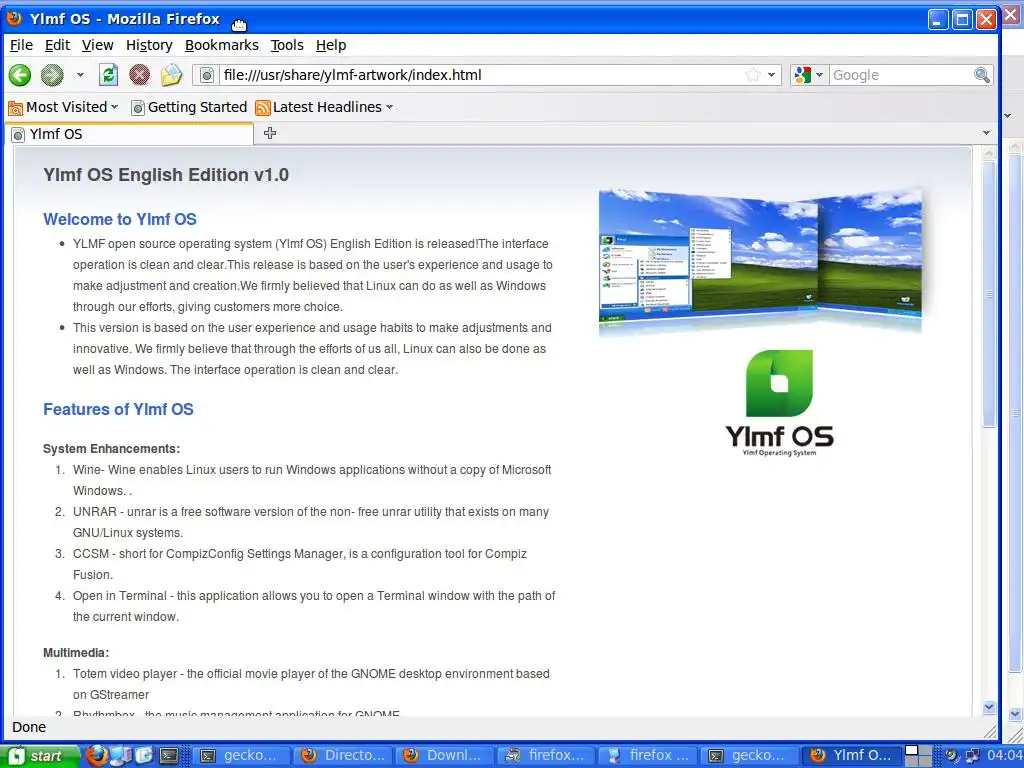
Task: Stop loading with the red X button
Action: 139,74
